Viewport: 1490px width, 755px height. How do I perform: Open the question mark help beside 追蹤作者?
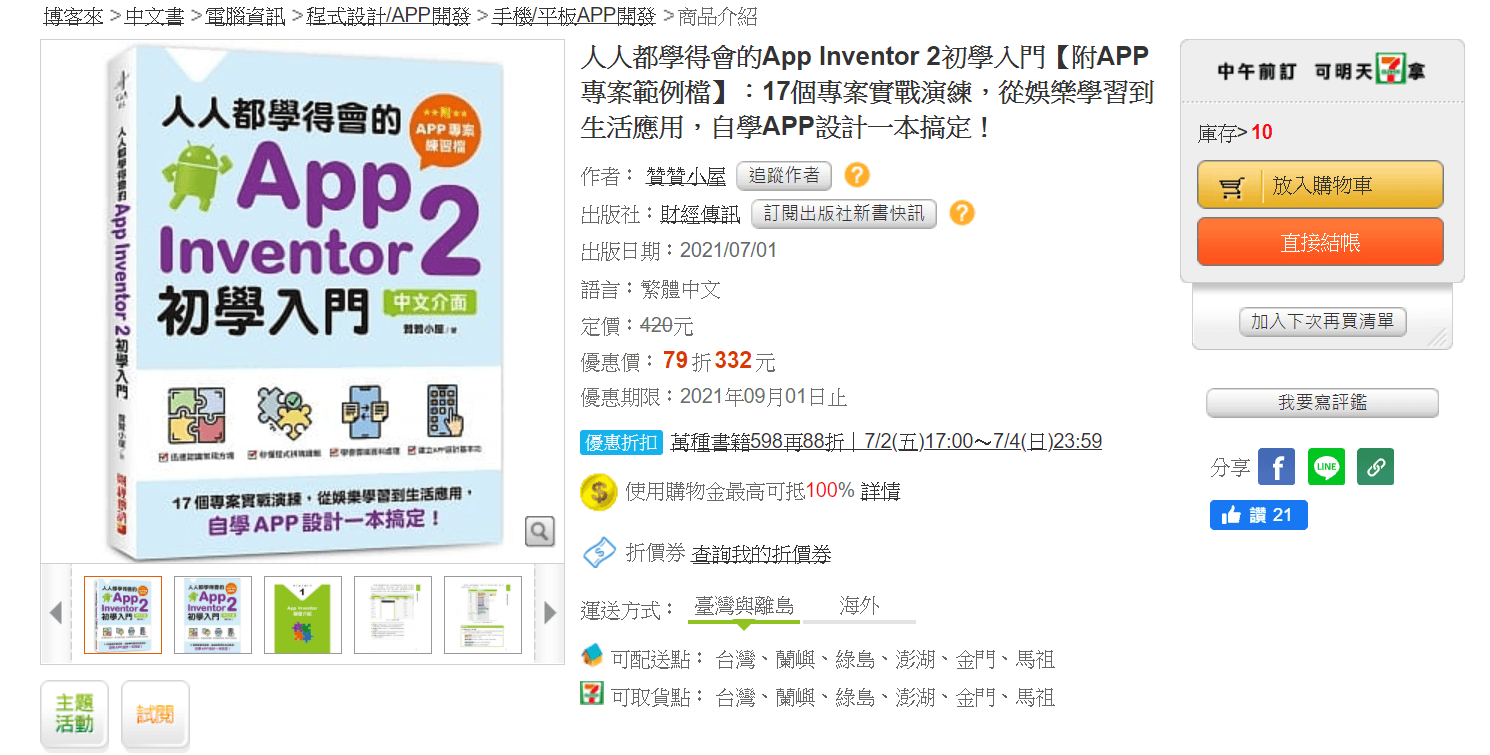[857, 176]
